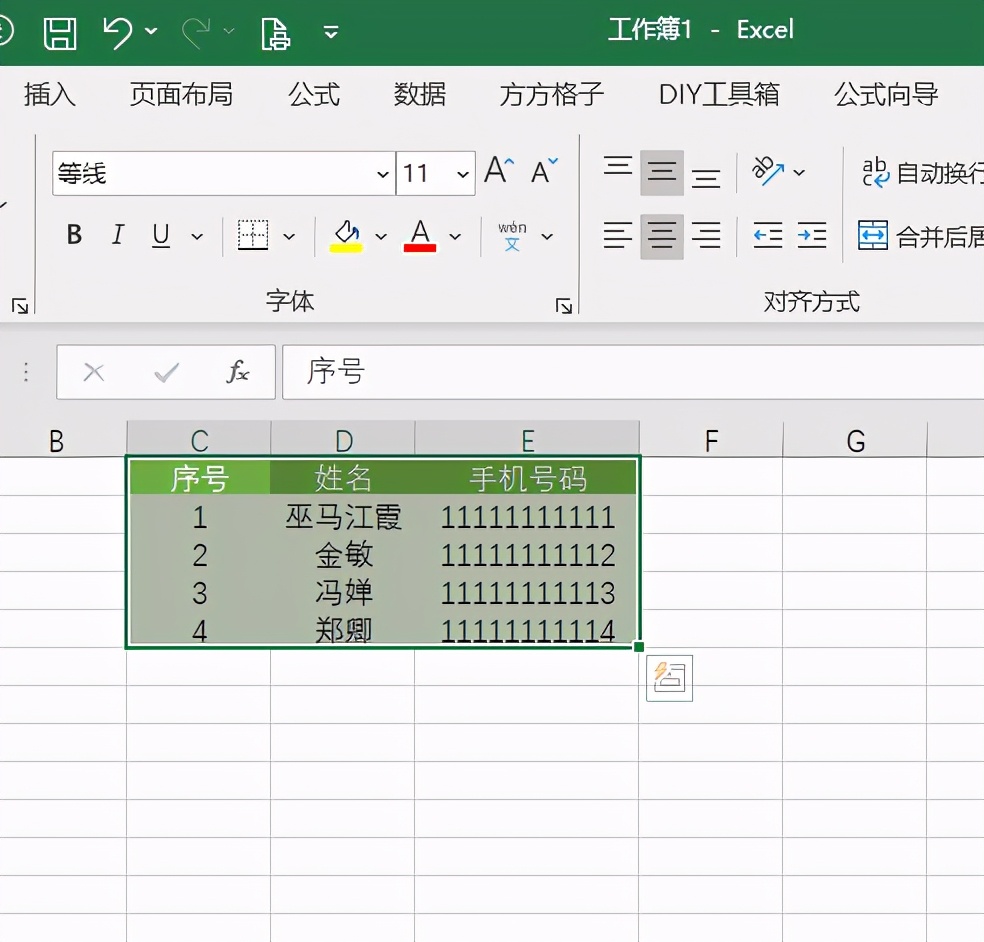The width and height of the screenshot is (984, 942).
Task: Open the 页面布局 ribbon tab
Action: [181, 95]
